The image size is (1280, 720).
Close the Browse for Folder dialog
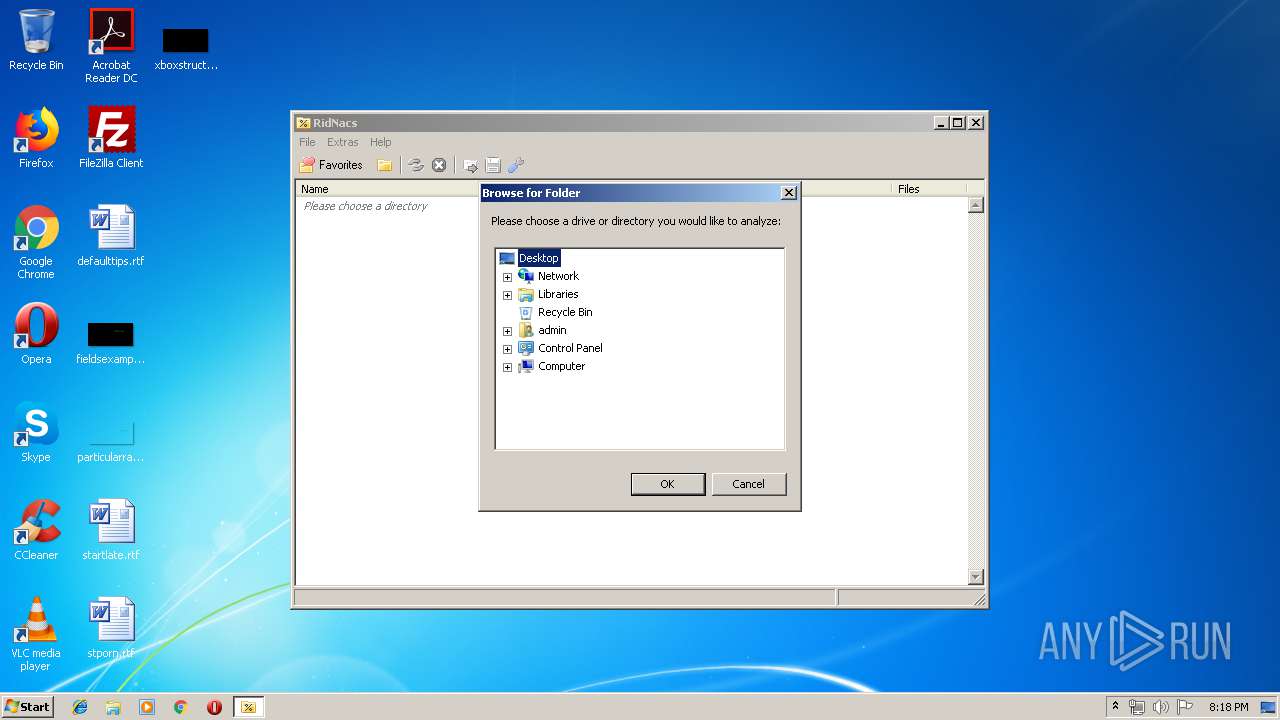pyautogui.click(x=788, y=193)
